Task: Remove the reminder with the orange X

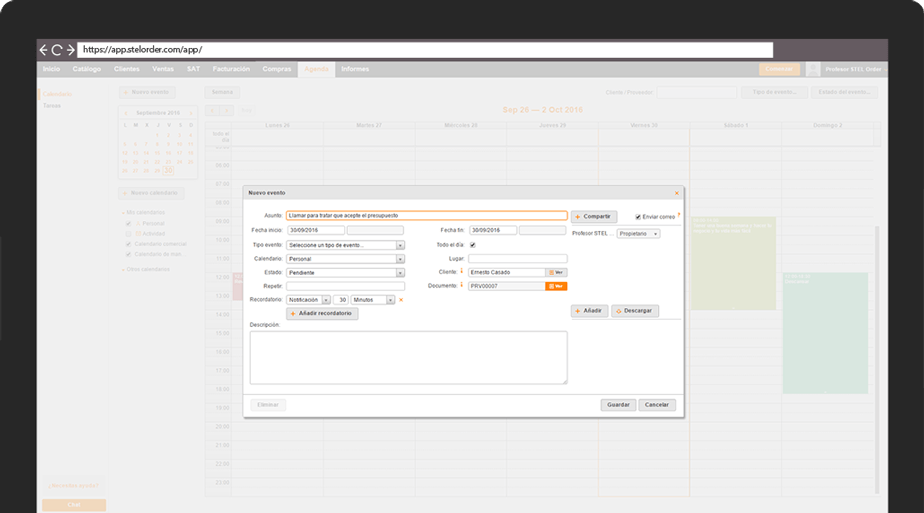Action: (x=401, y=300)
